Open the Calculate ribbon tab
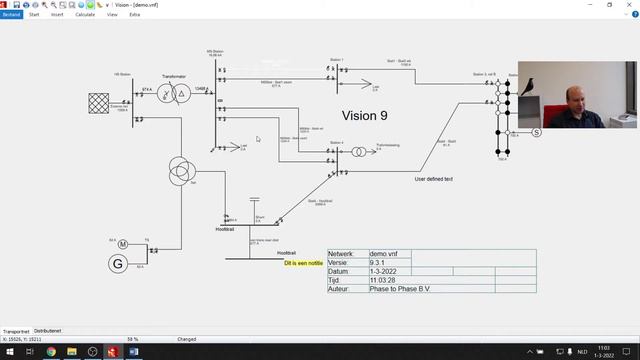 coord(85,15)
